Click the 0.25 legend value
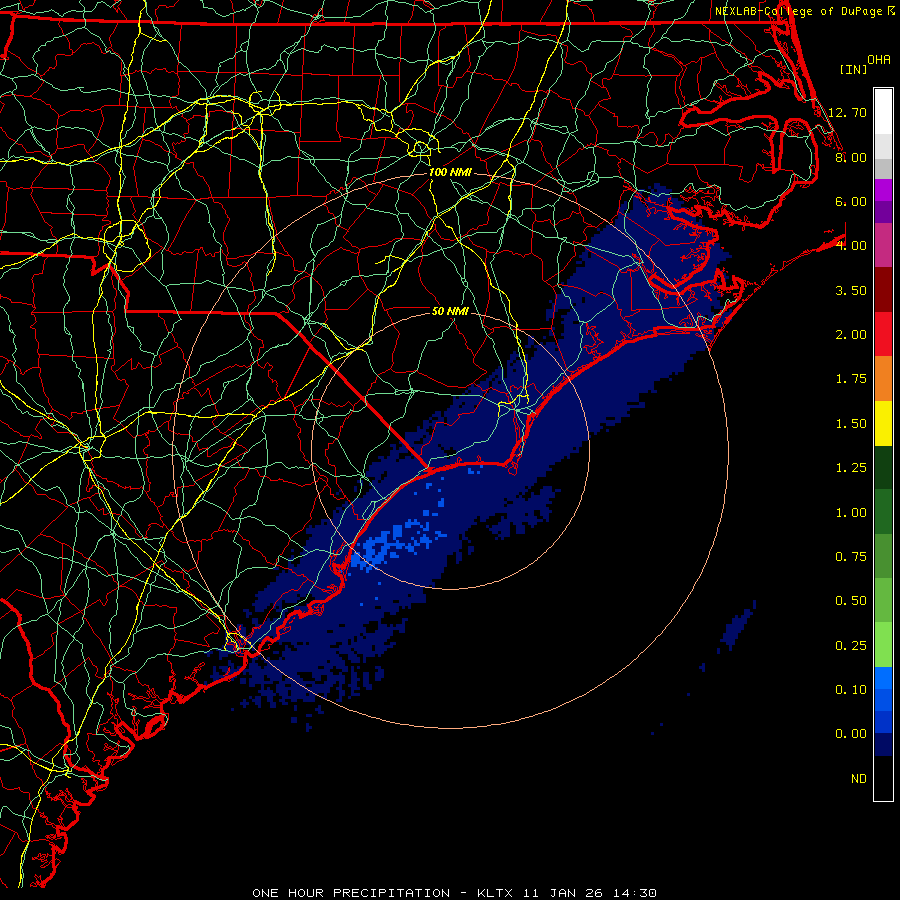The image size is (900, 900). 851,646
